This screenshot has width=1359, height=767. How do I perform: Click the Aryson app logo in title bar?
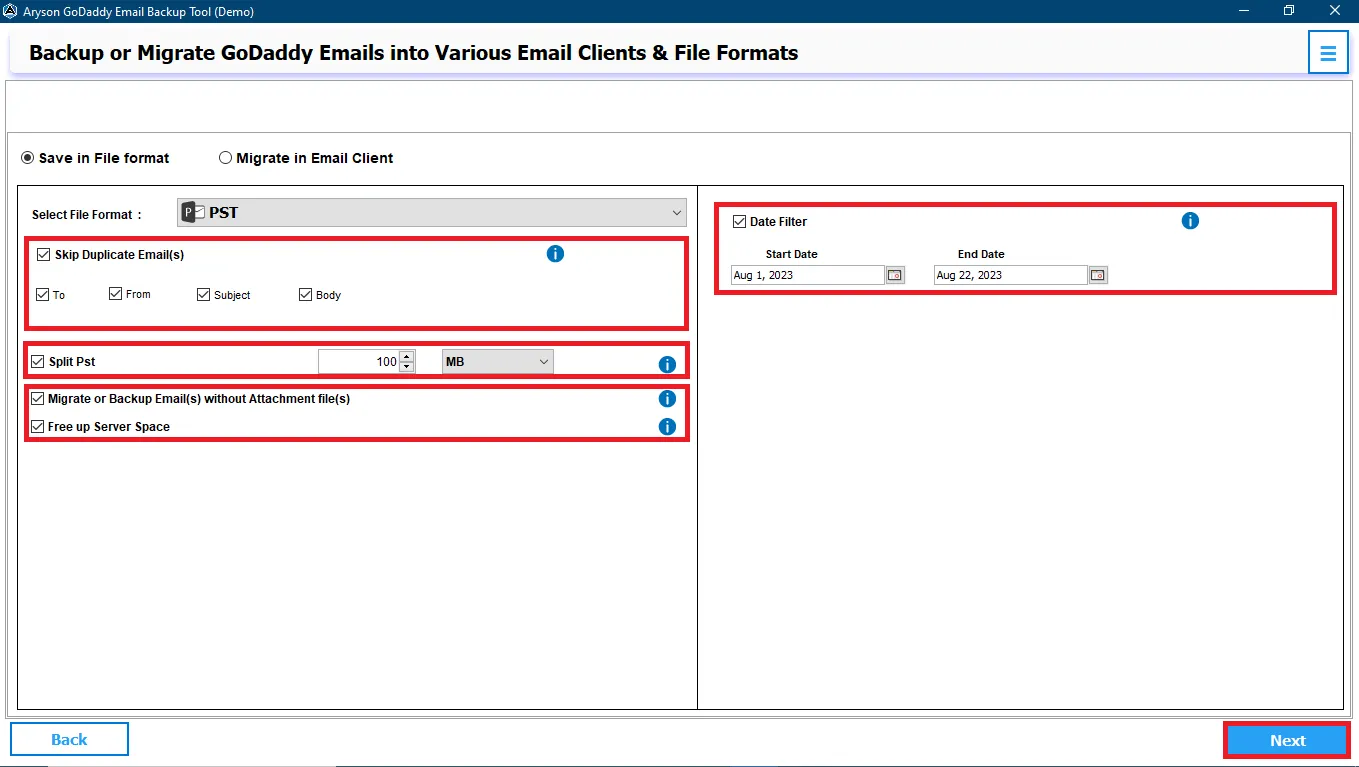point(10,11)
